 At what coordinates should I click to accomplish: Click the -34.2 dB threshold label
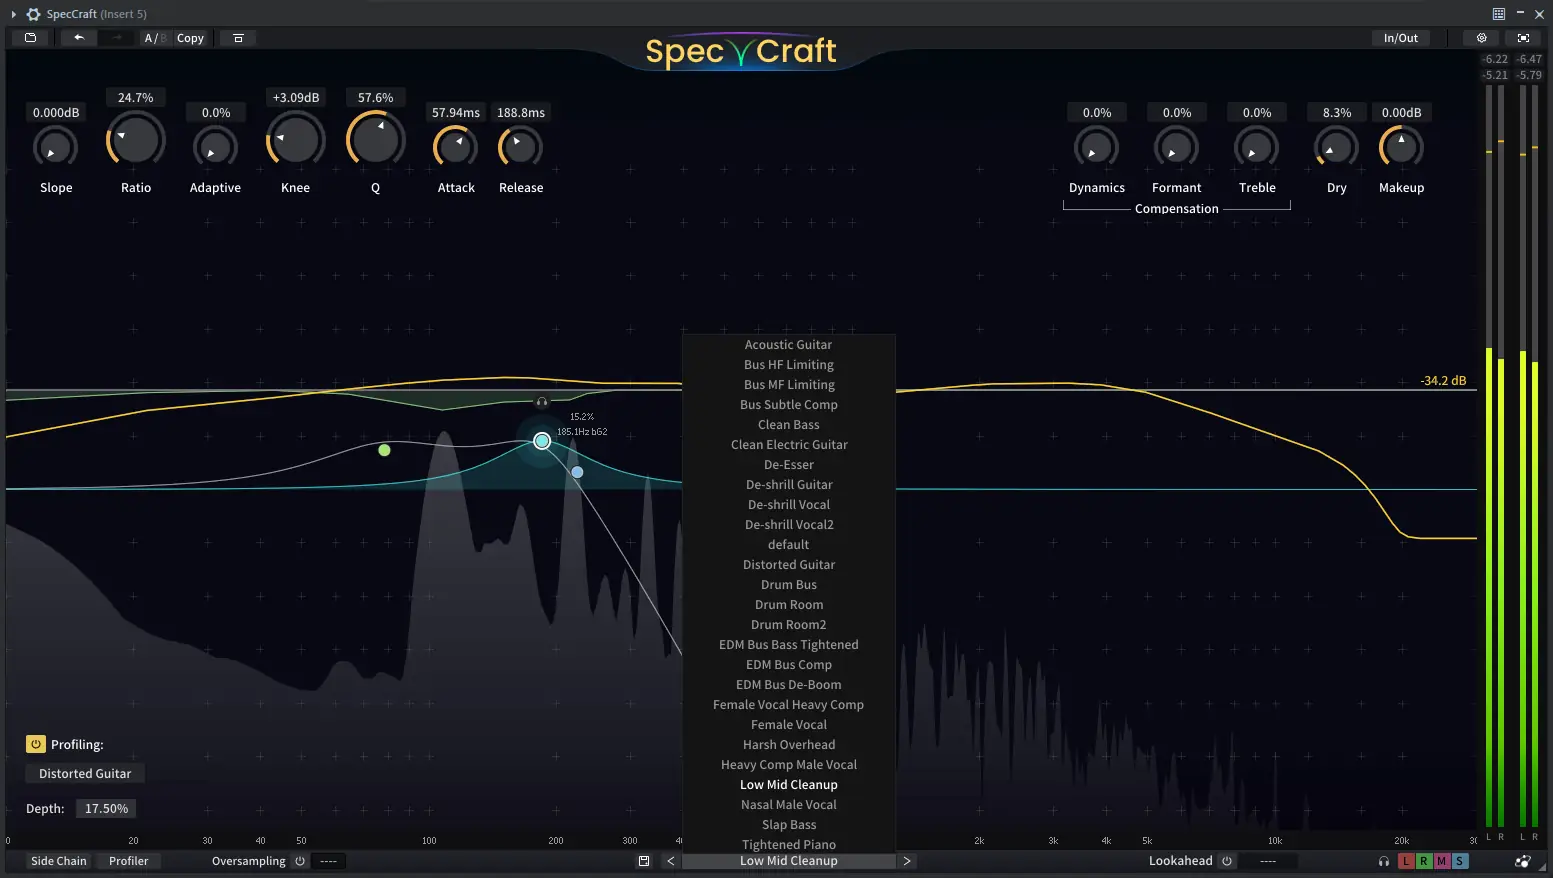[1443, 381]
